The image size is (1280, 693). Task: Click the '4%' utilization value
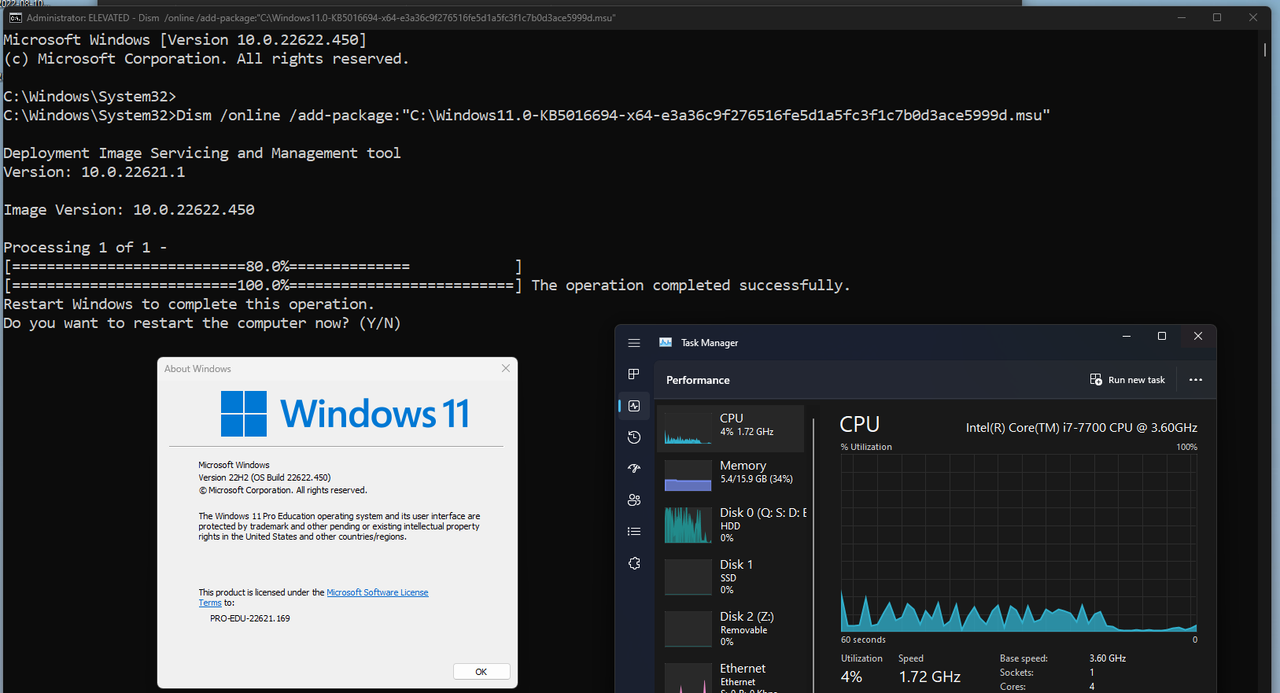[851, 677]
